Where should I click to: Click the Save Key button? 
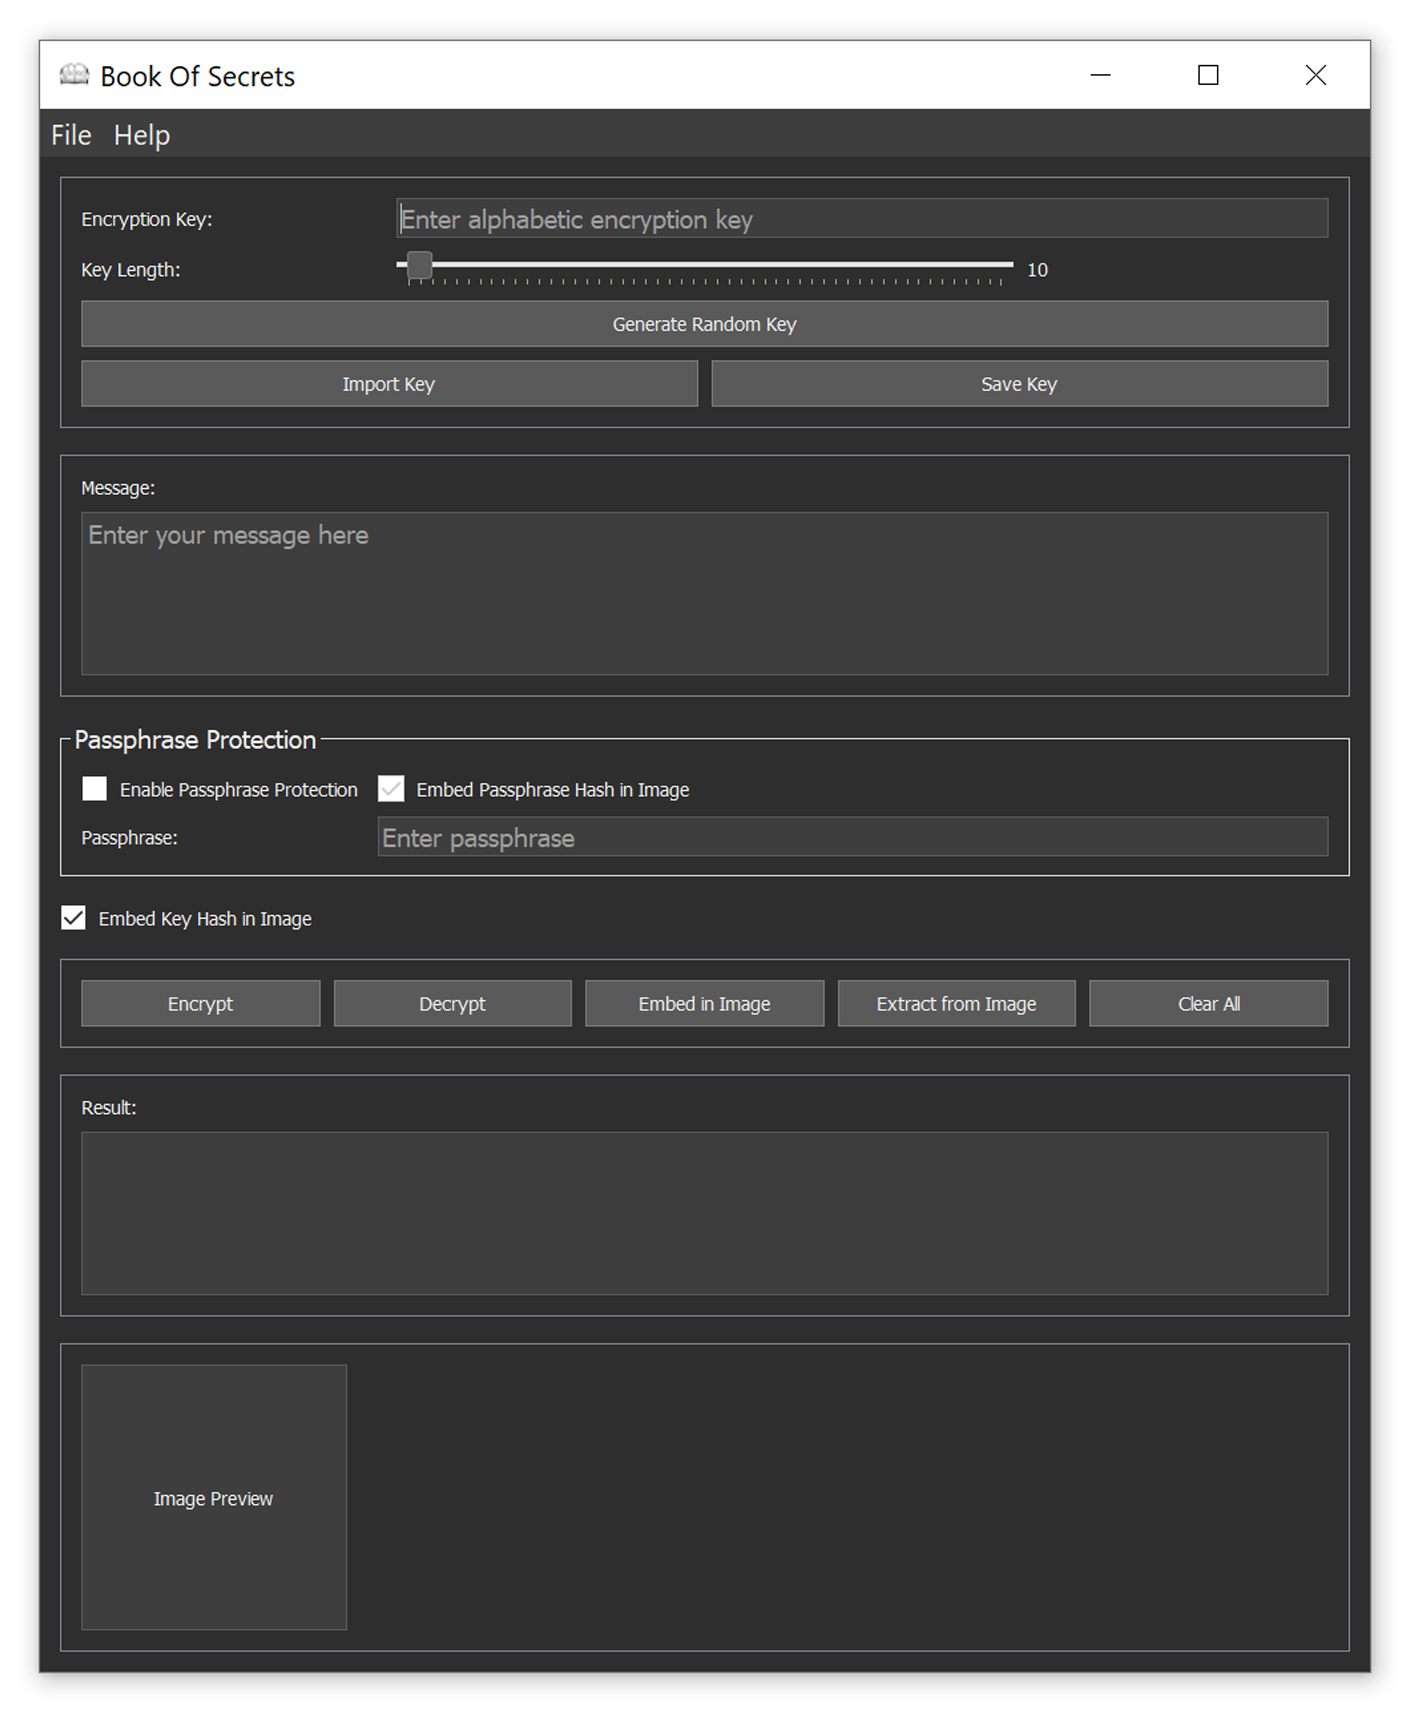[x=1019, y=384]
